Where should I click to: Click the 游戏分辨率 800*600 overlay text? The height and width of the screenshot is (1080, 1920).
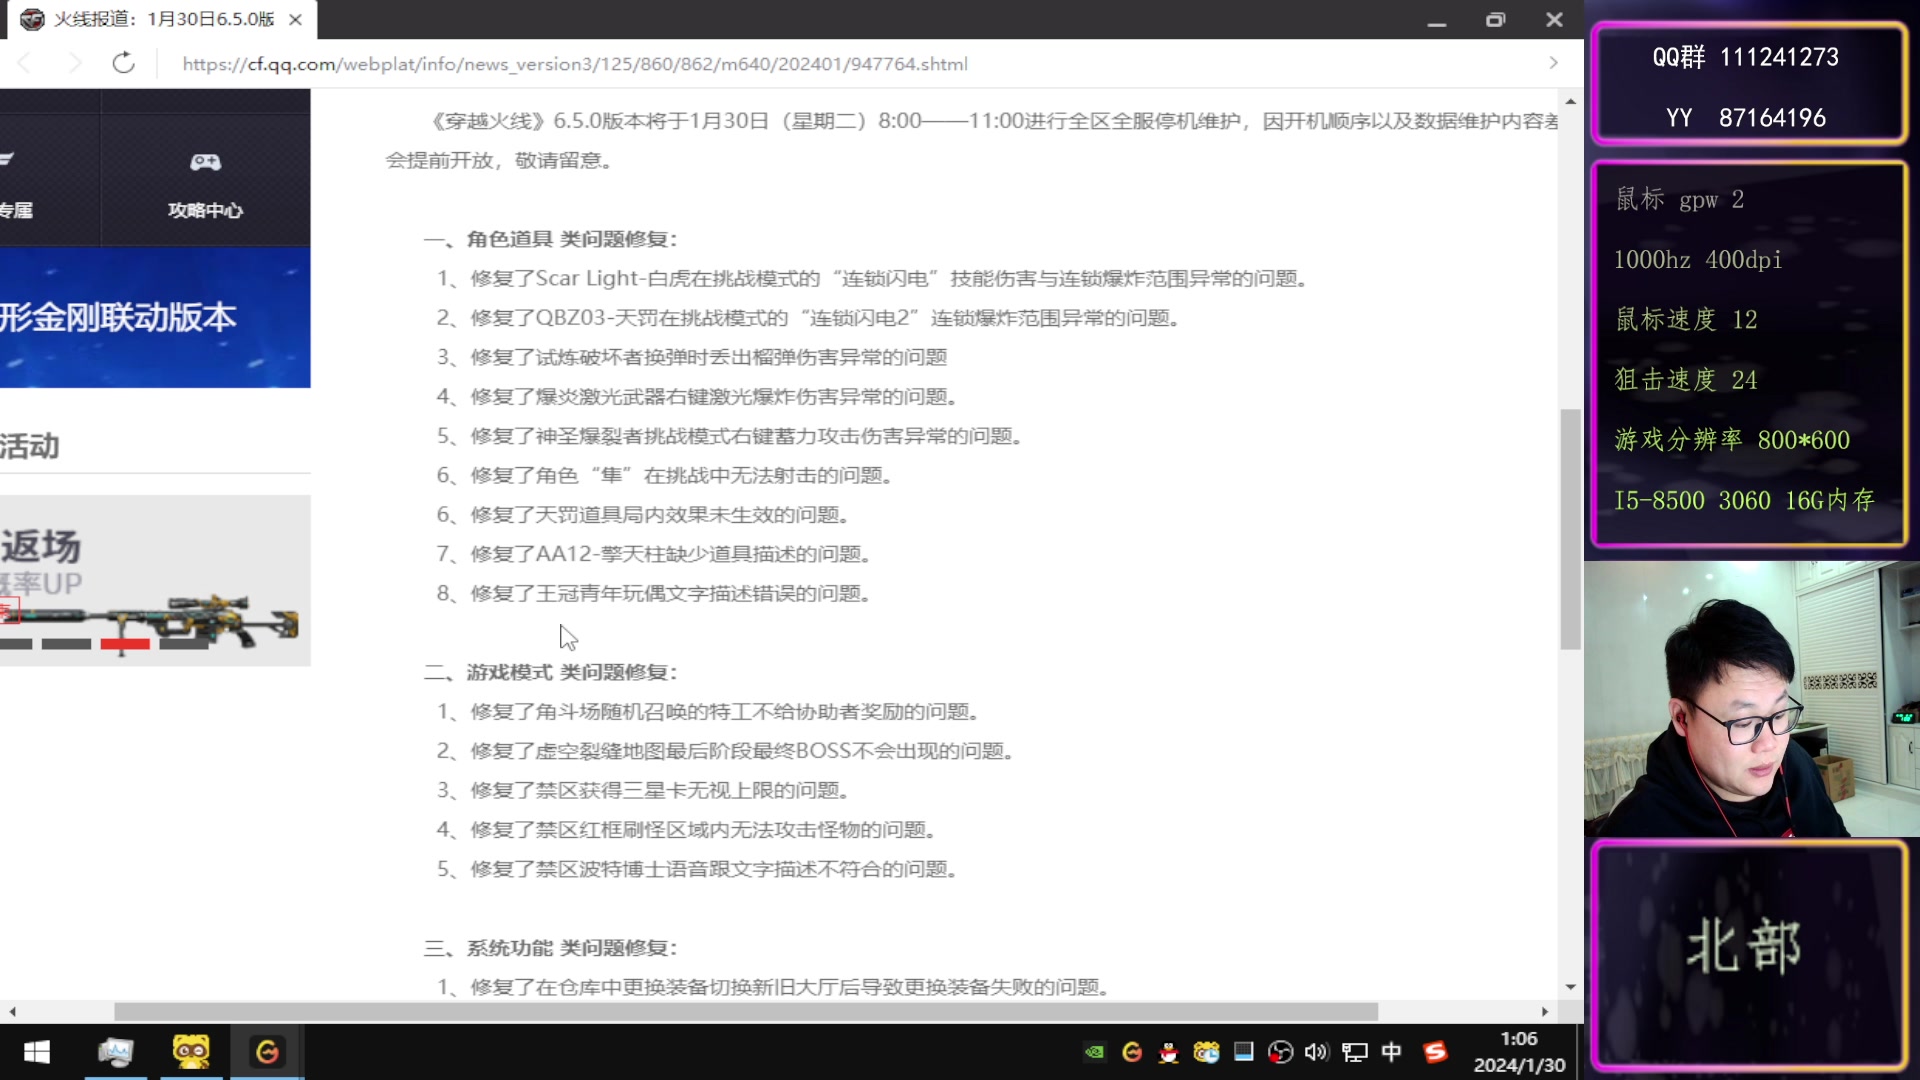tap(1732, 440)
